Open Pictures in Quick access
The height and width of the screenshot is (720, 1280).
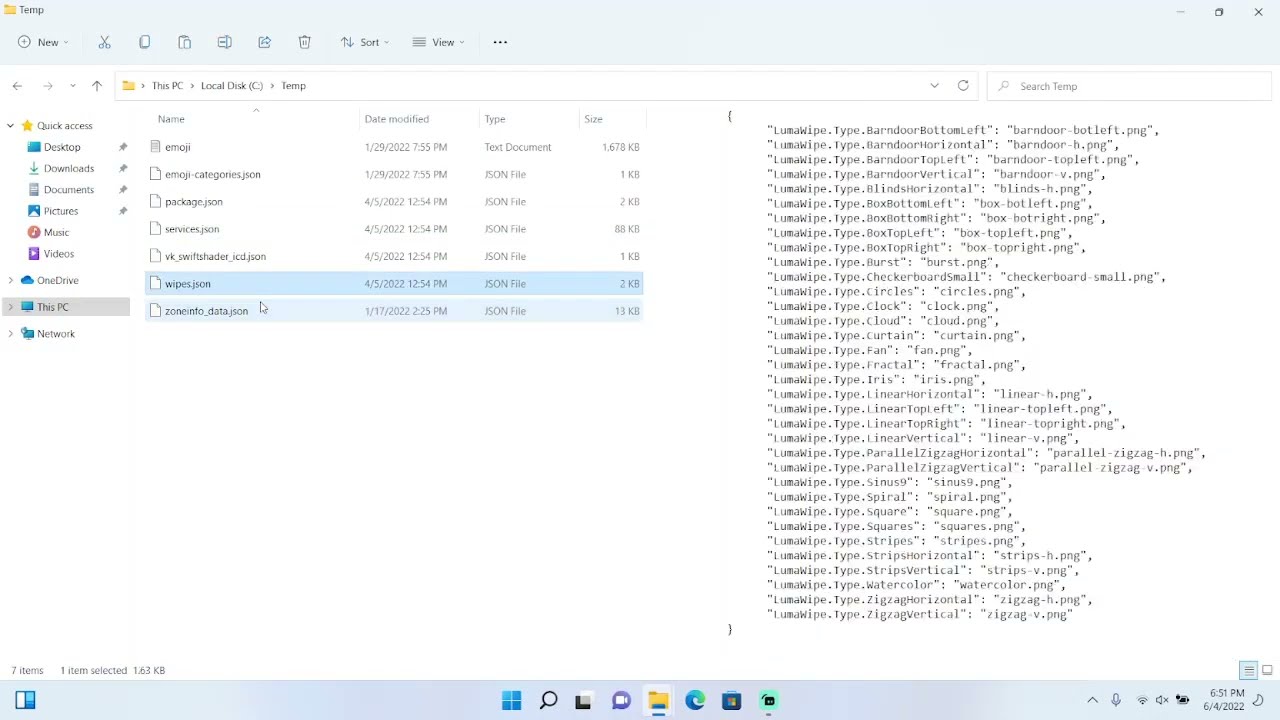coord(61,211)
